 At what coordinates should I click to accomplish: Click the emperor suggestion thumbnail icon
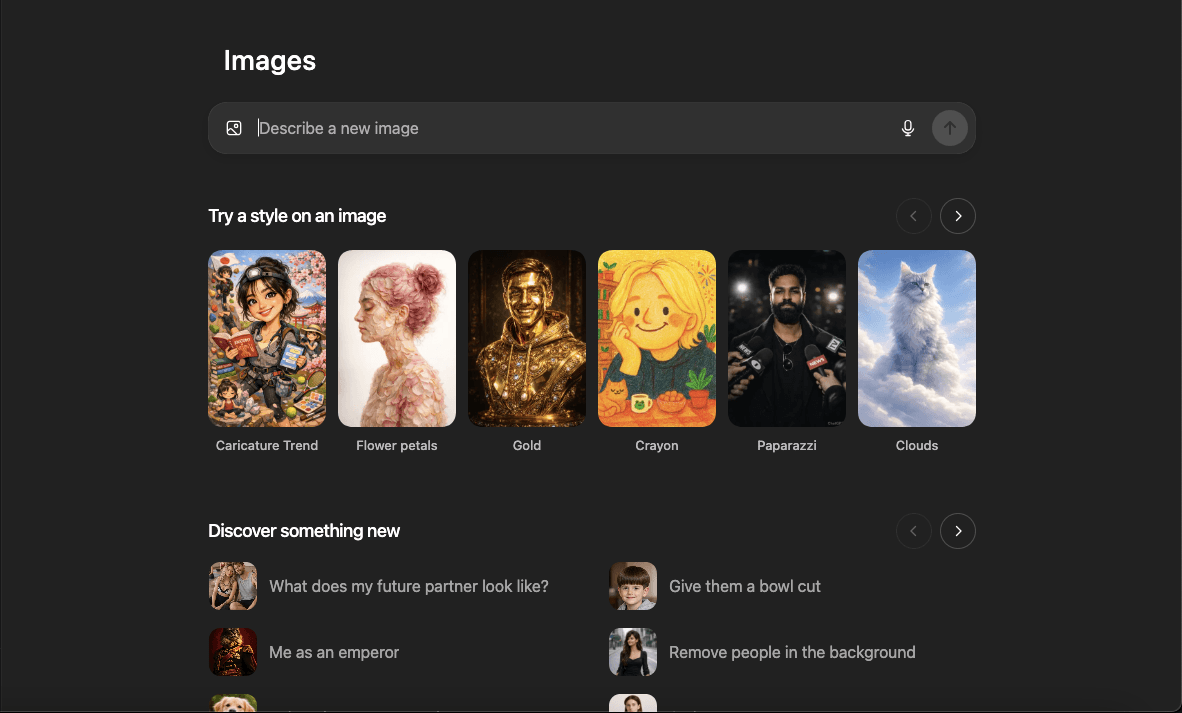click(233, 652)
